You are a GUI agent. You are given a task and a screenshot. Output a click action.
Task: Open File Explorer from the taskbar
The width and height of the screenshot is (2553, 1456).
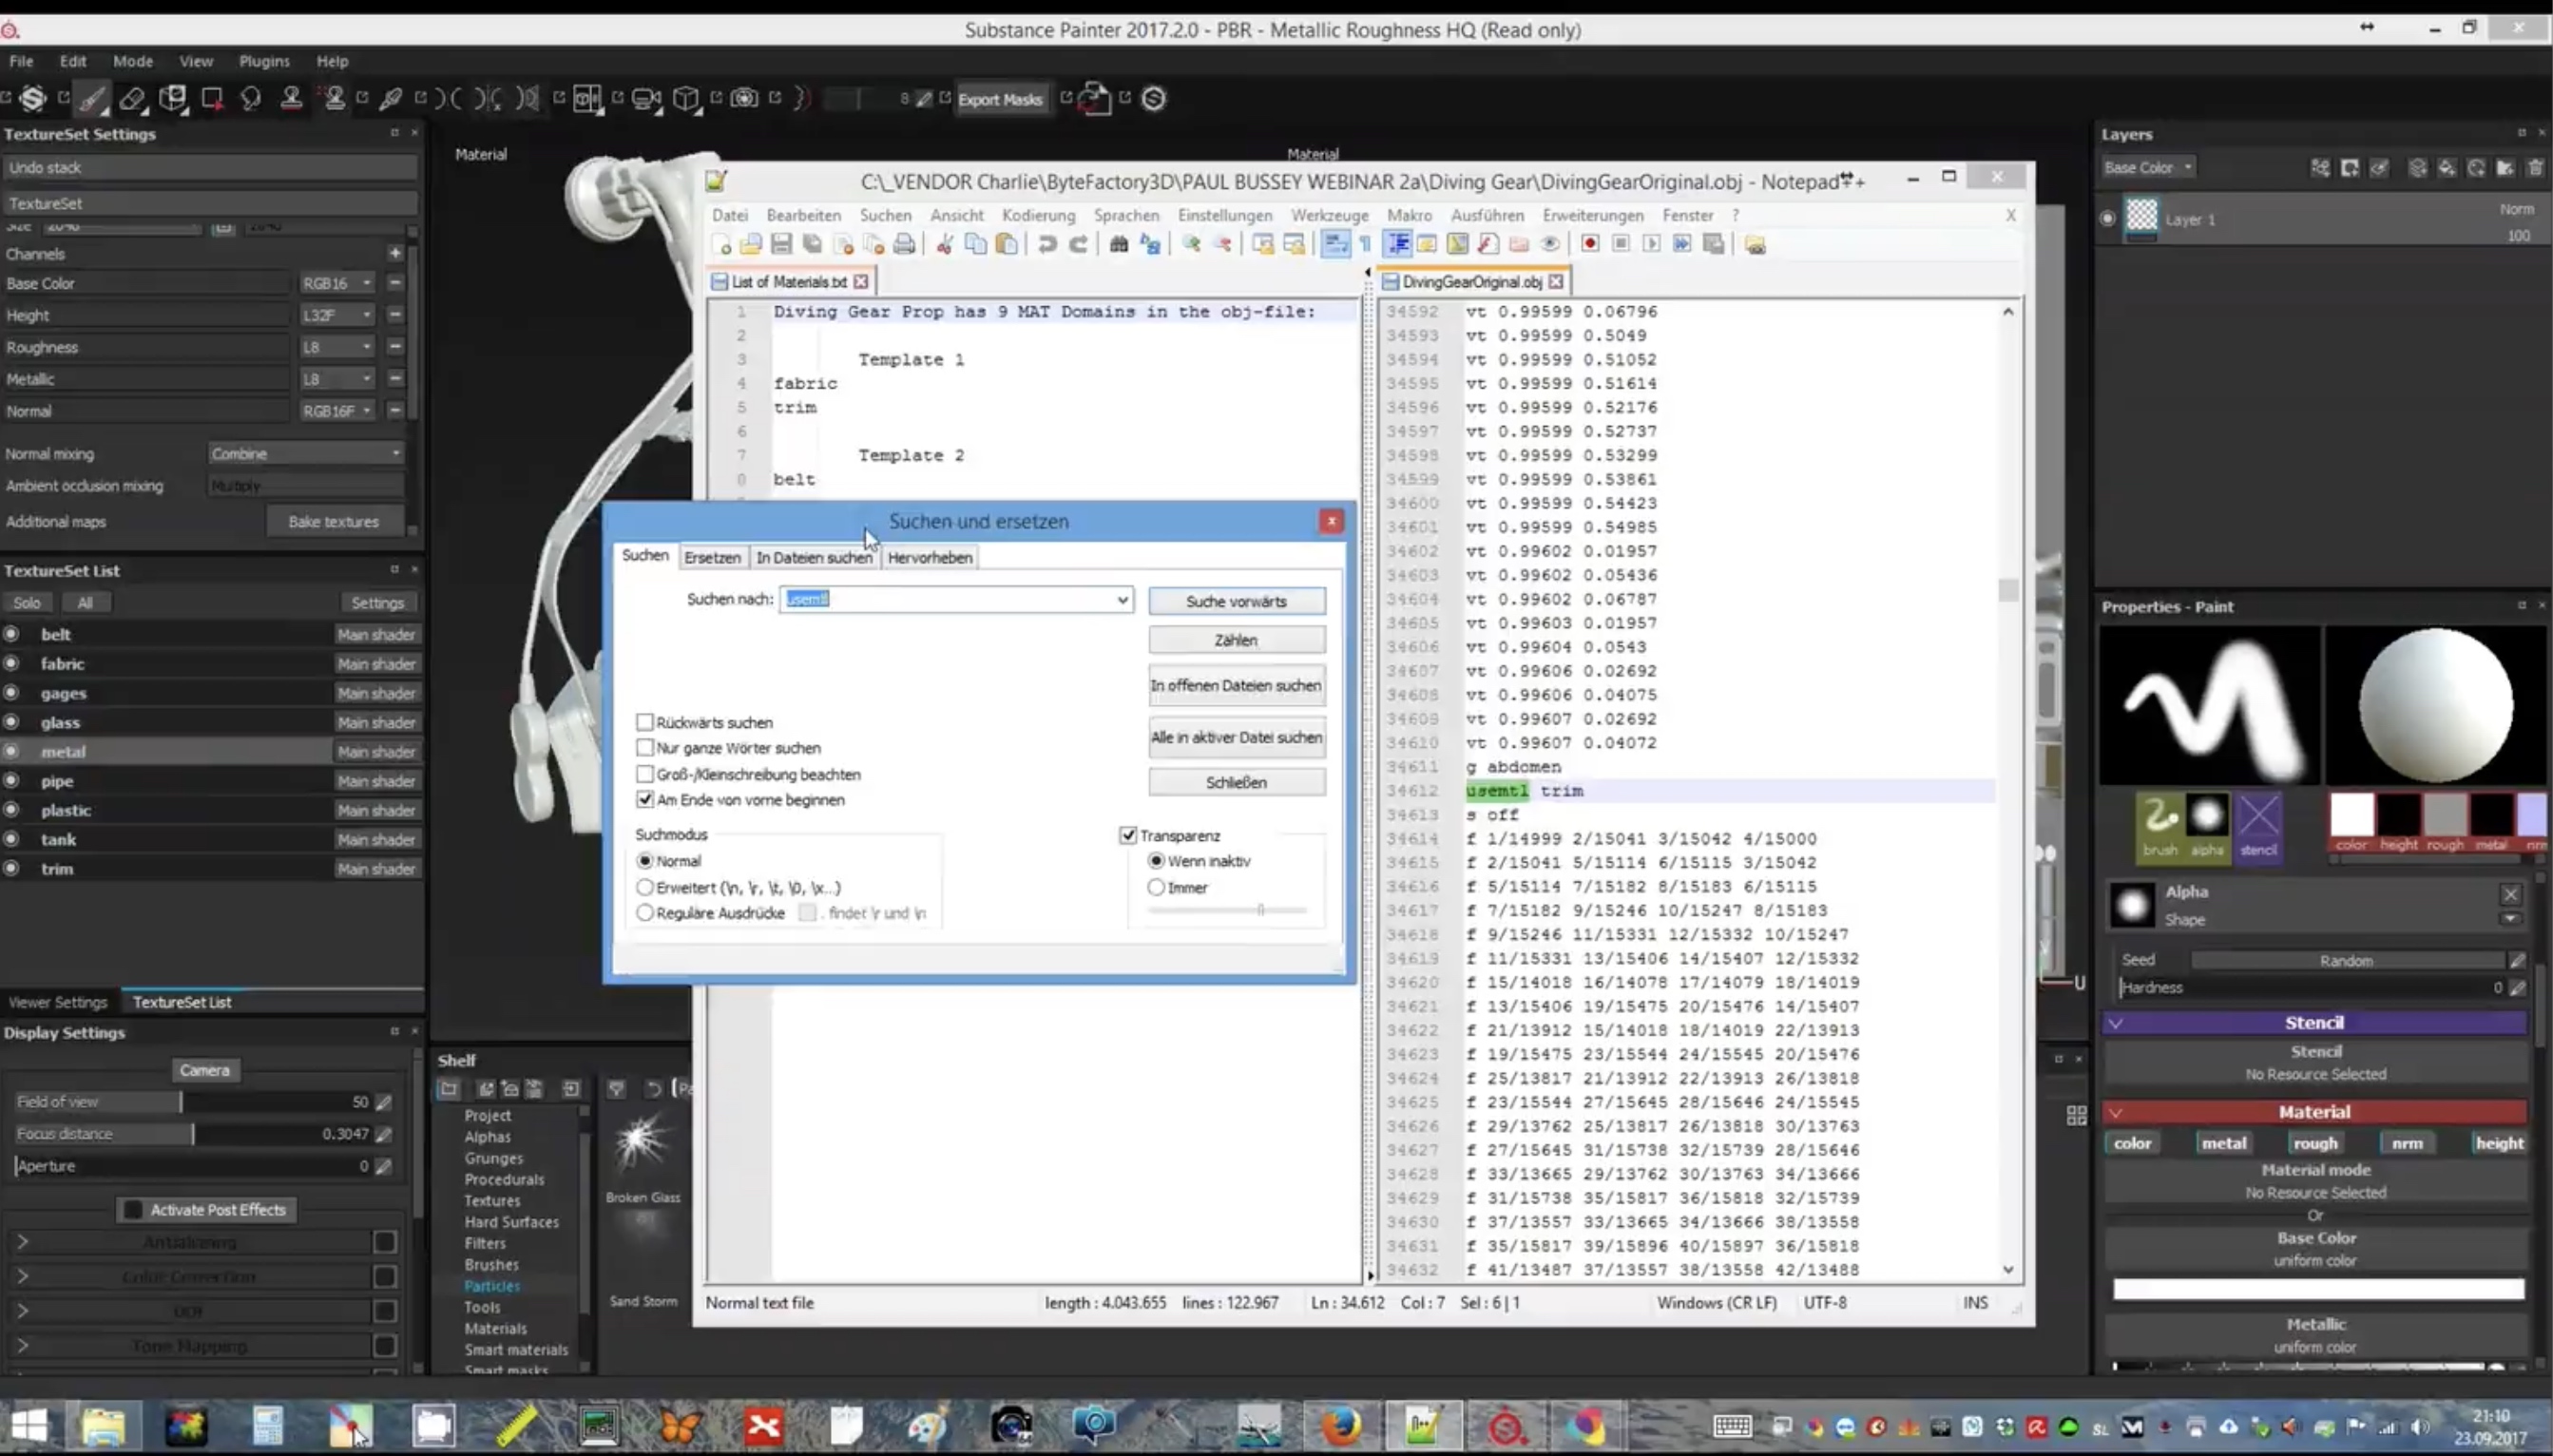click(x=103, y=1426)
